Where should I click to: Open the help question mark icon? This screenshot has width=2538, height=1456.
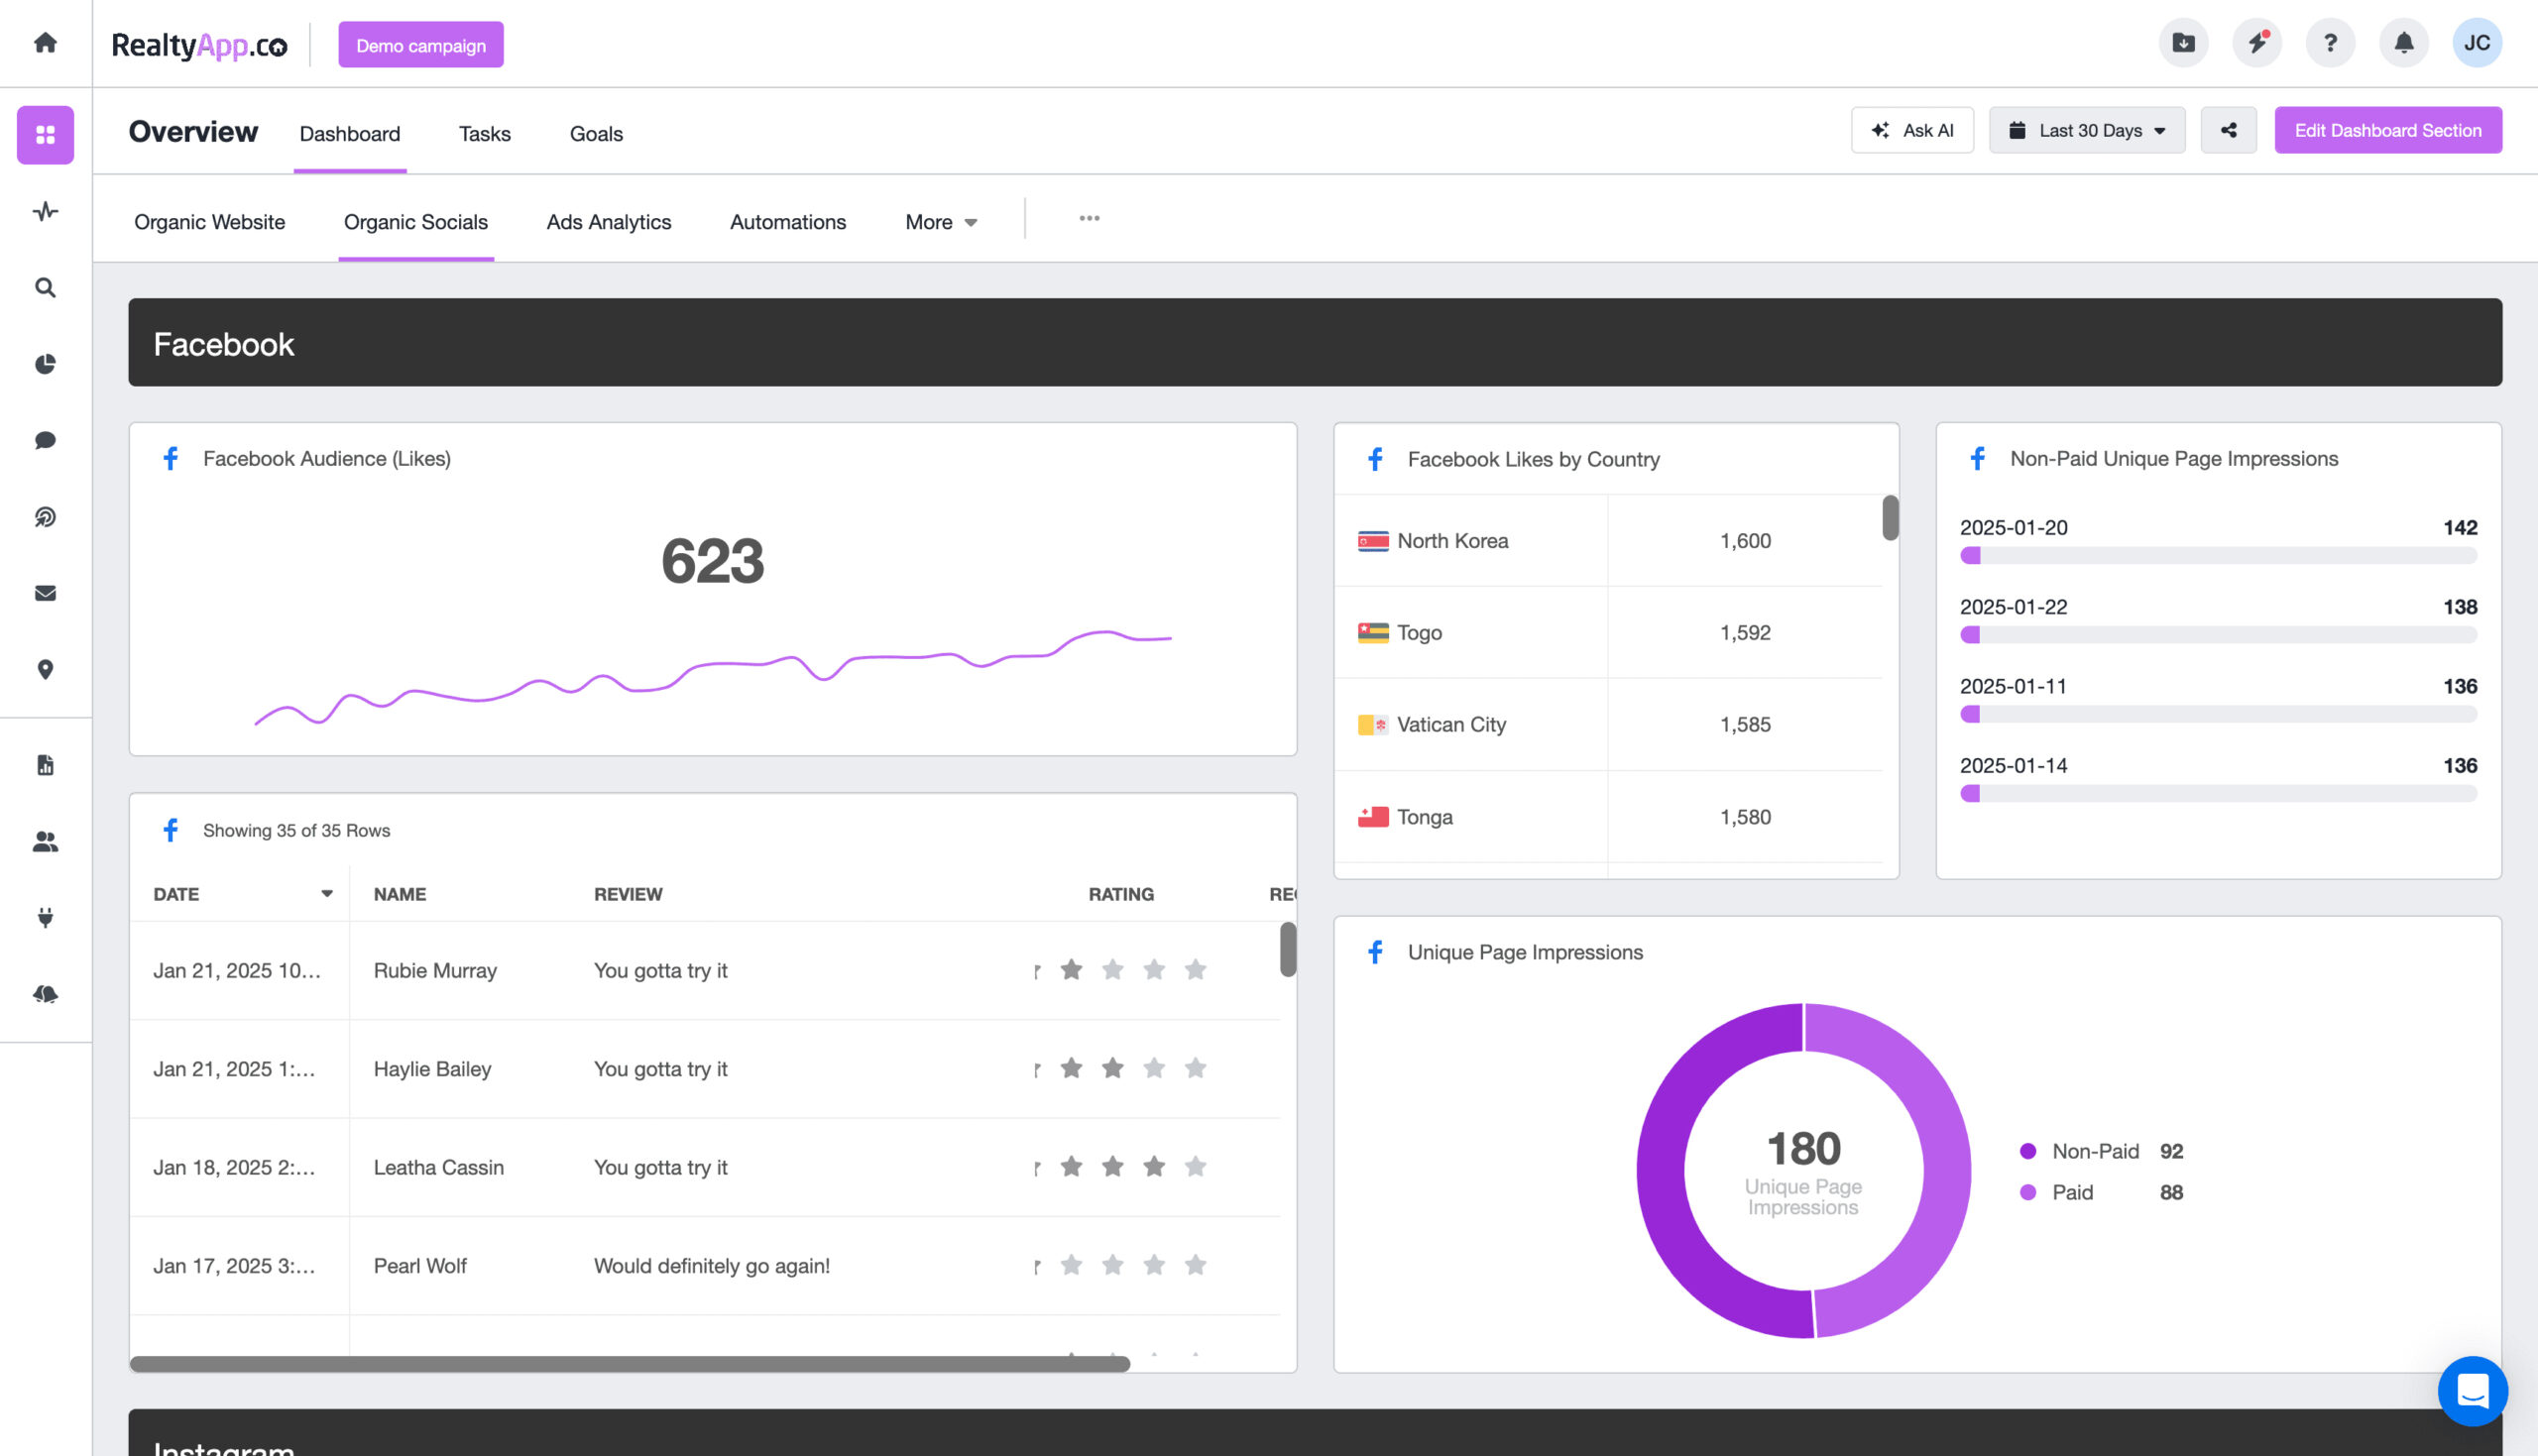click(x=2330, y=43)
